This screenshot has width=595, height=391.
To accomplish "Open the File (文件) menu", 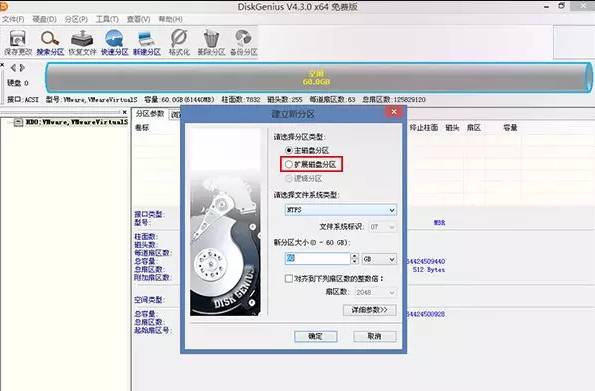I will [14, 19].
